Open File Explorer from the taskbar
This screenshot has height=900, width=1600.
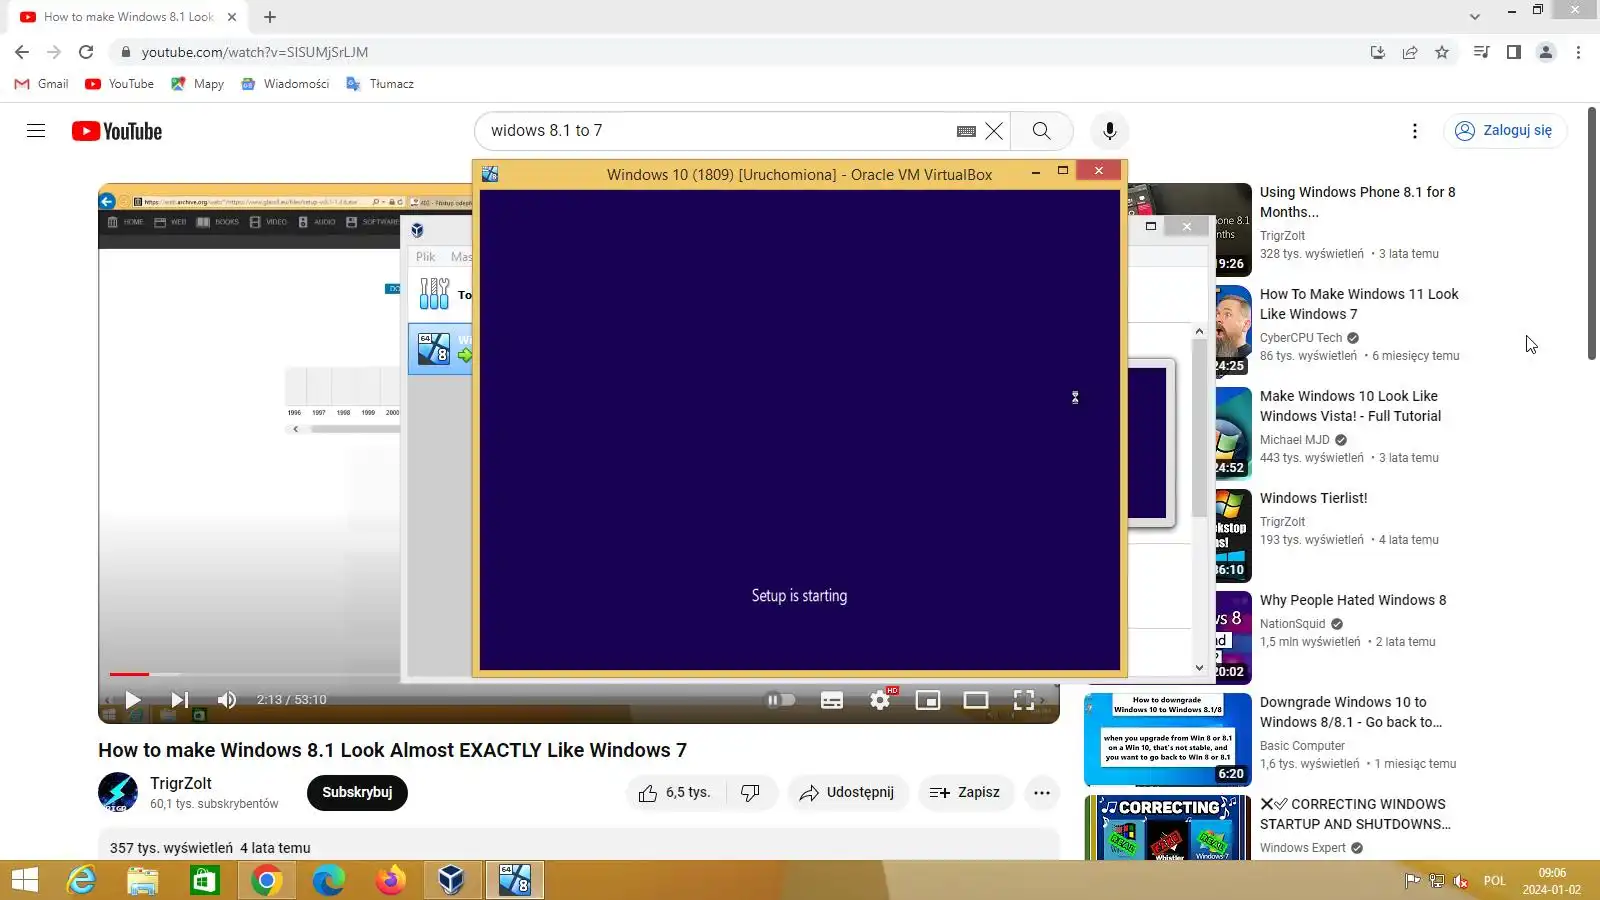pos(143,880)
